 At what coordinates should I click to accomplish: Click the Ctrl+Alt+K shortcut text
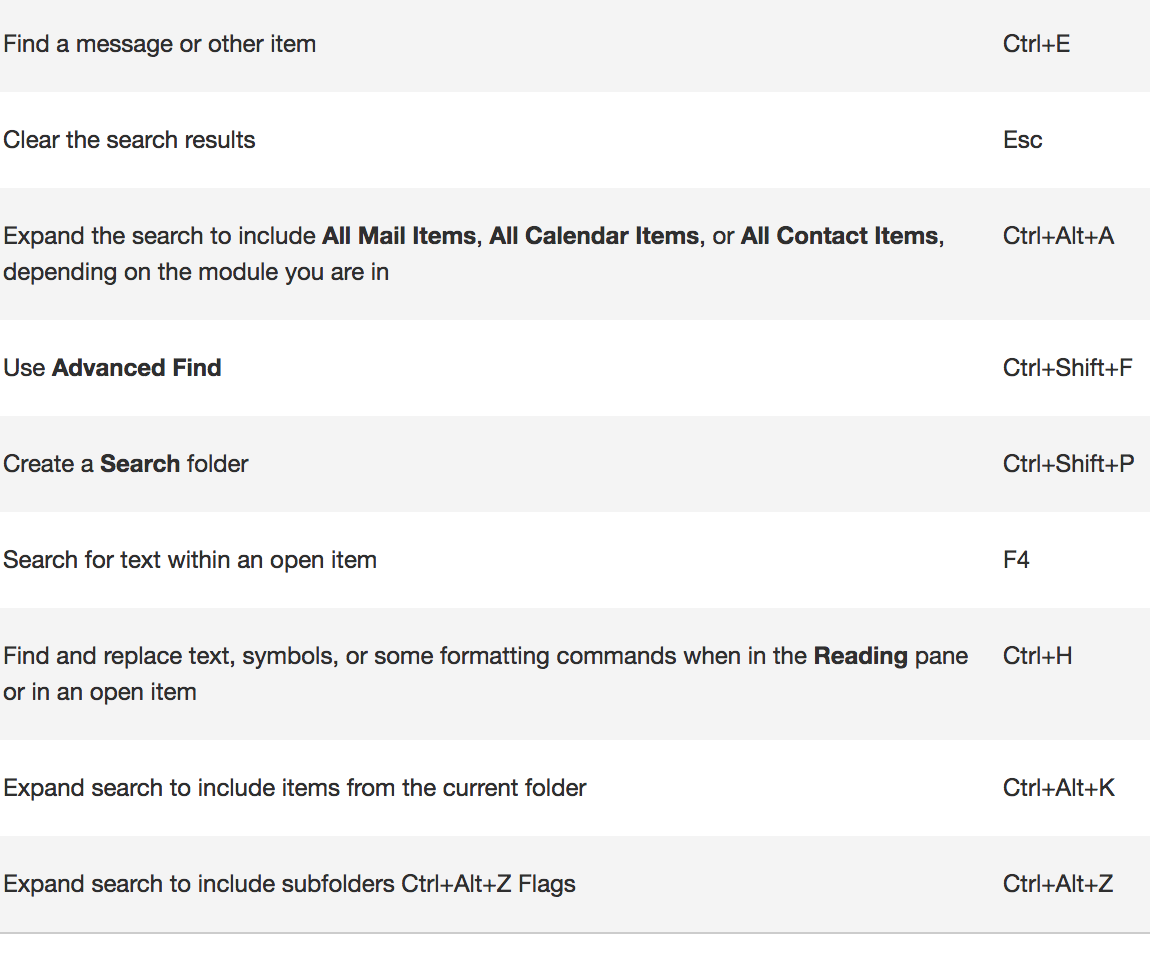click(x=1058, y=788)
